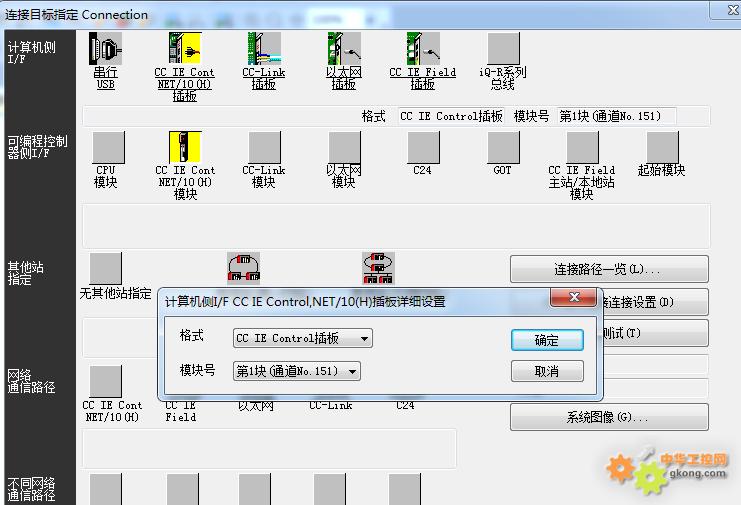The width and height of the screenshot is (741, 505).
Task: Cancel the dialog with 取消
Action: (547, 371)
